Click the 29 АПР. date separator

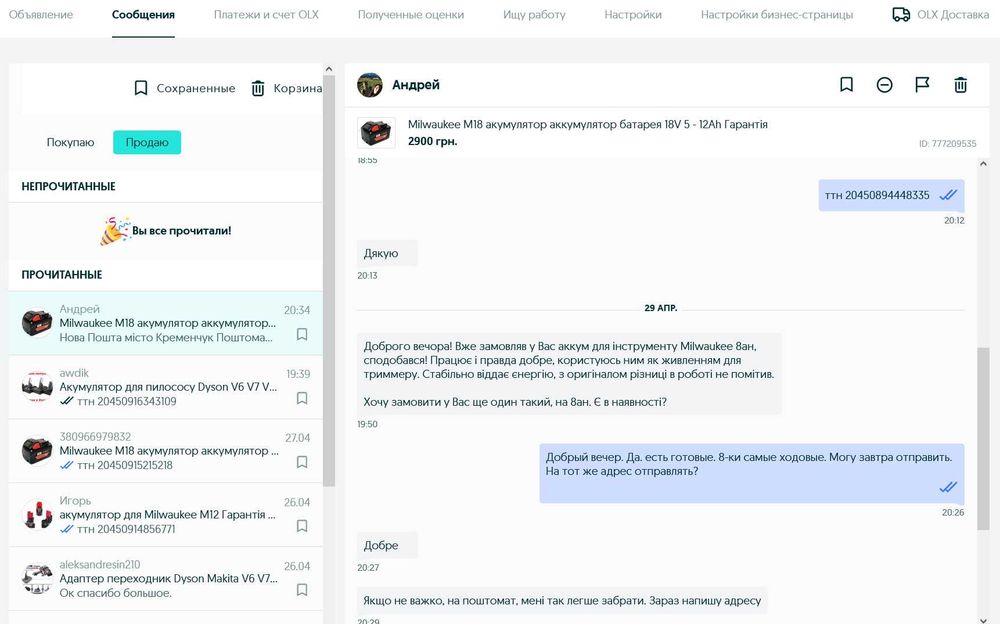661,308
